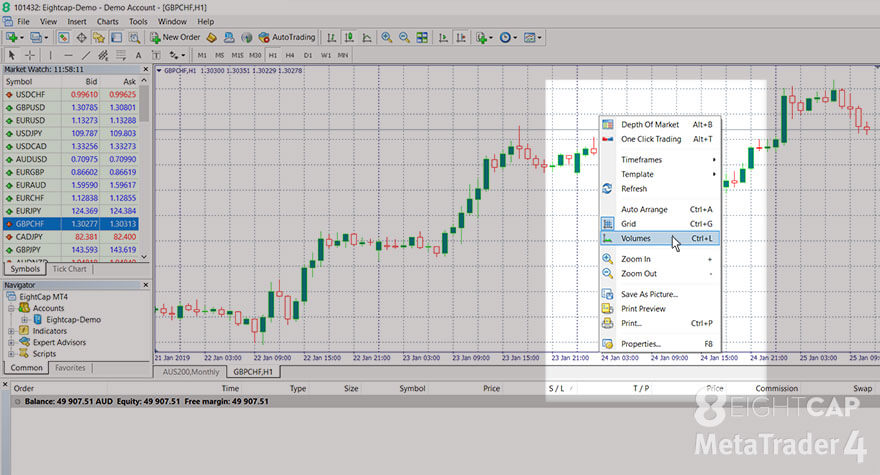Select USDJPY row in Market Watch

[x=71, y=133]
